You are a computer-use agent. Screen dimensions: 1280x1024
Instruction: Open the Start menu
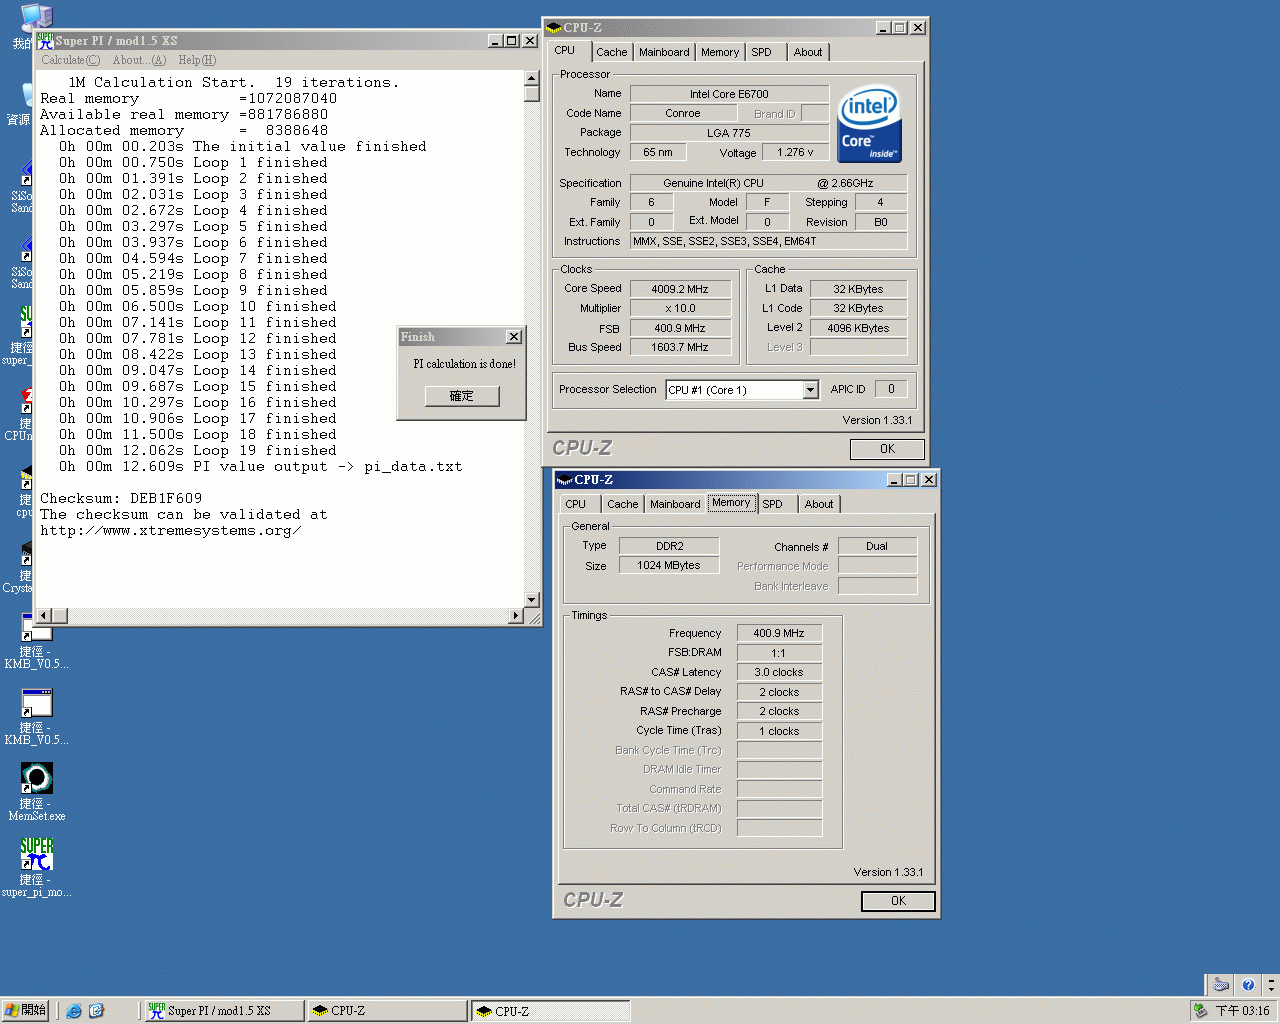coord(26,1010)
